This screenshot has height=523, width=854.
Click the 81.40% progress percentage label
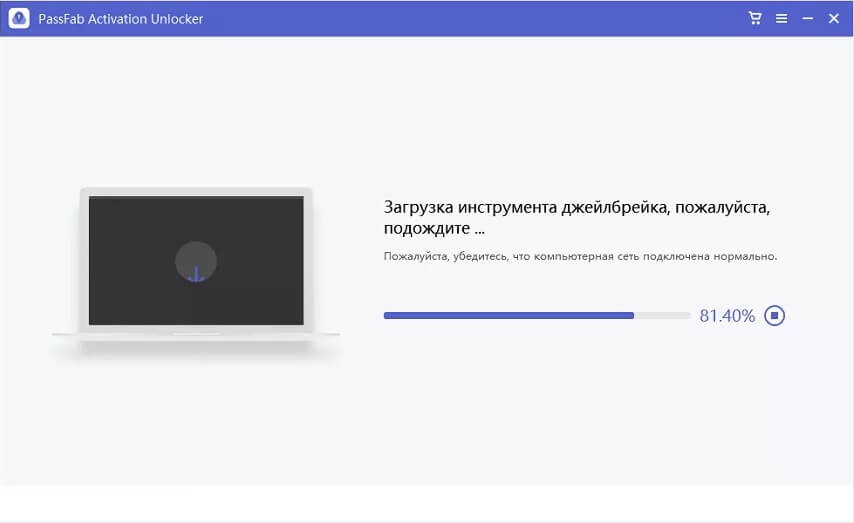click(x=726, y=316)
